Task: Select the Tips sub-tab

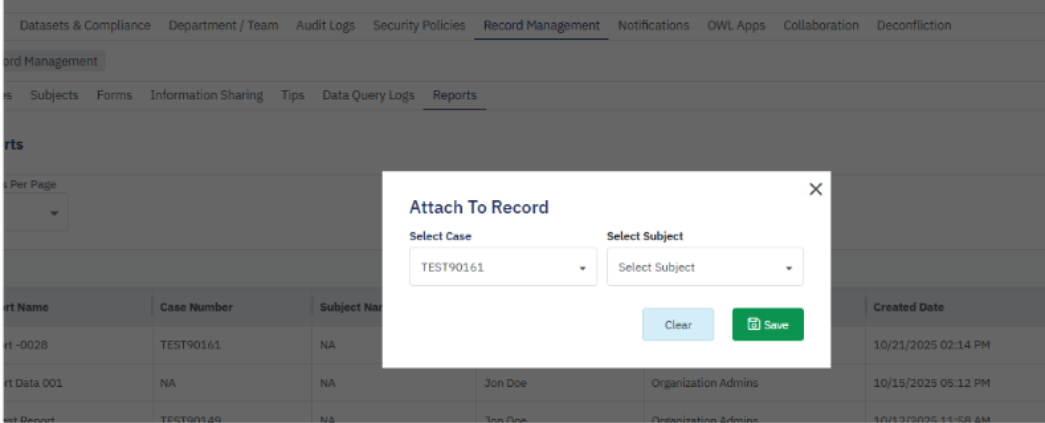Action: (292, 95)
